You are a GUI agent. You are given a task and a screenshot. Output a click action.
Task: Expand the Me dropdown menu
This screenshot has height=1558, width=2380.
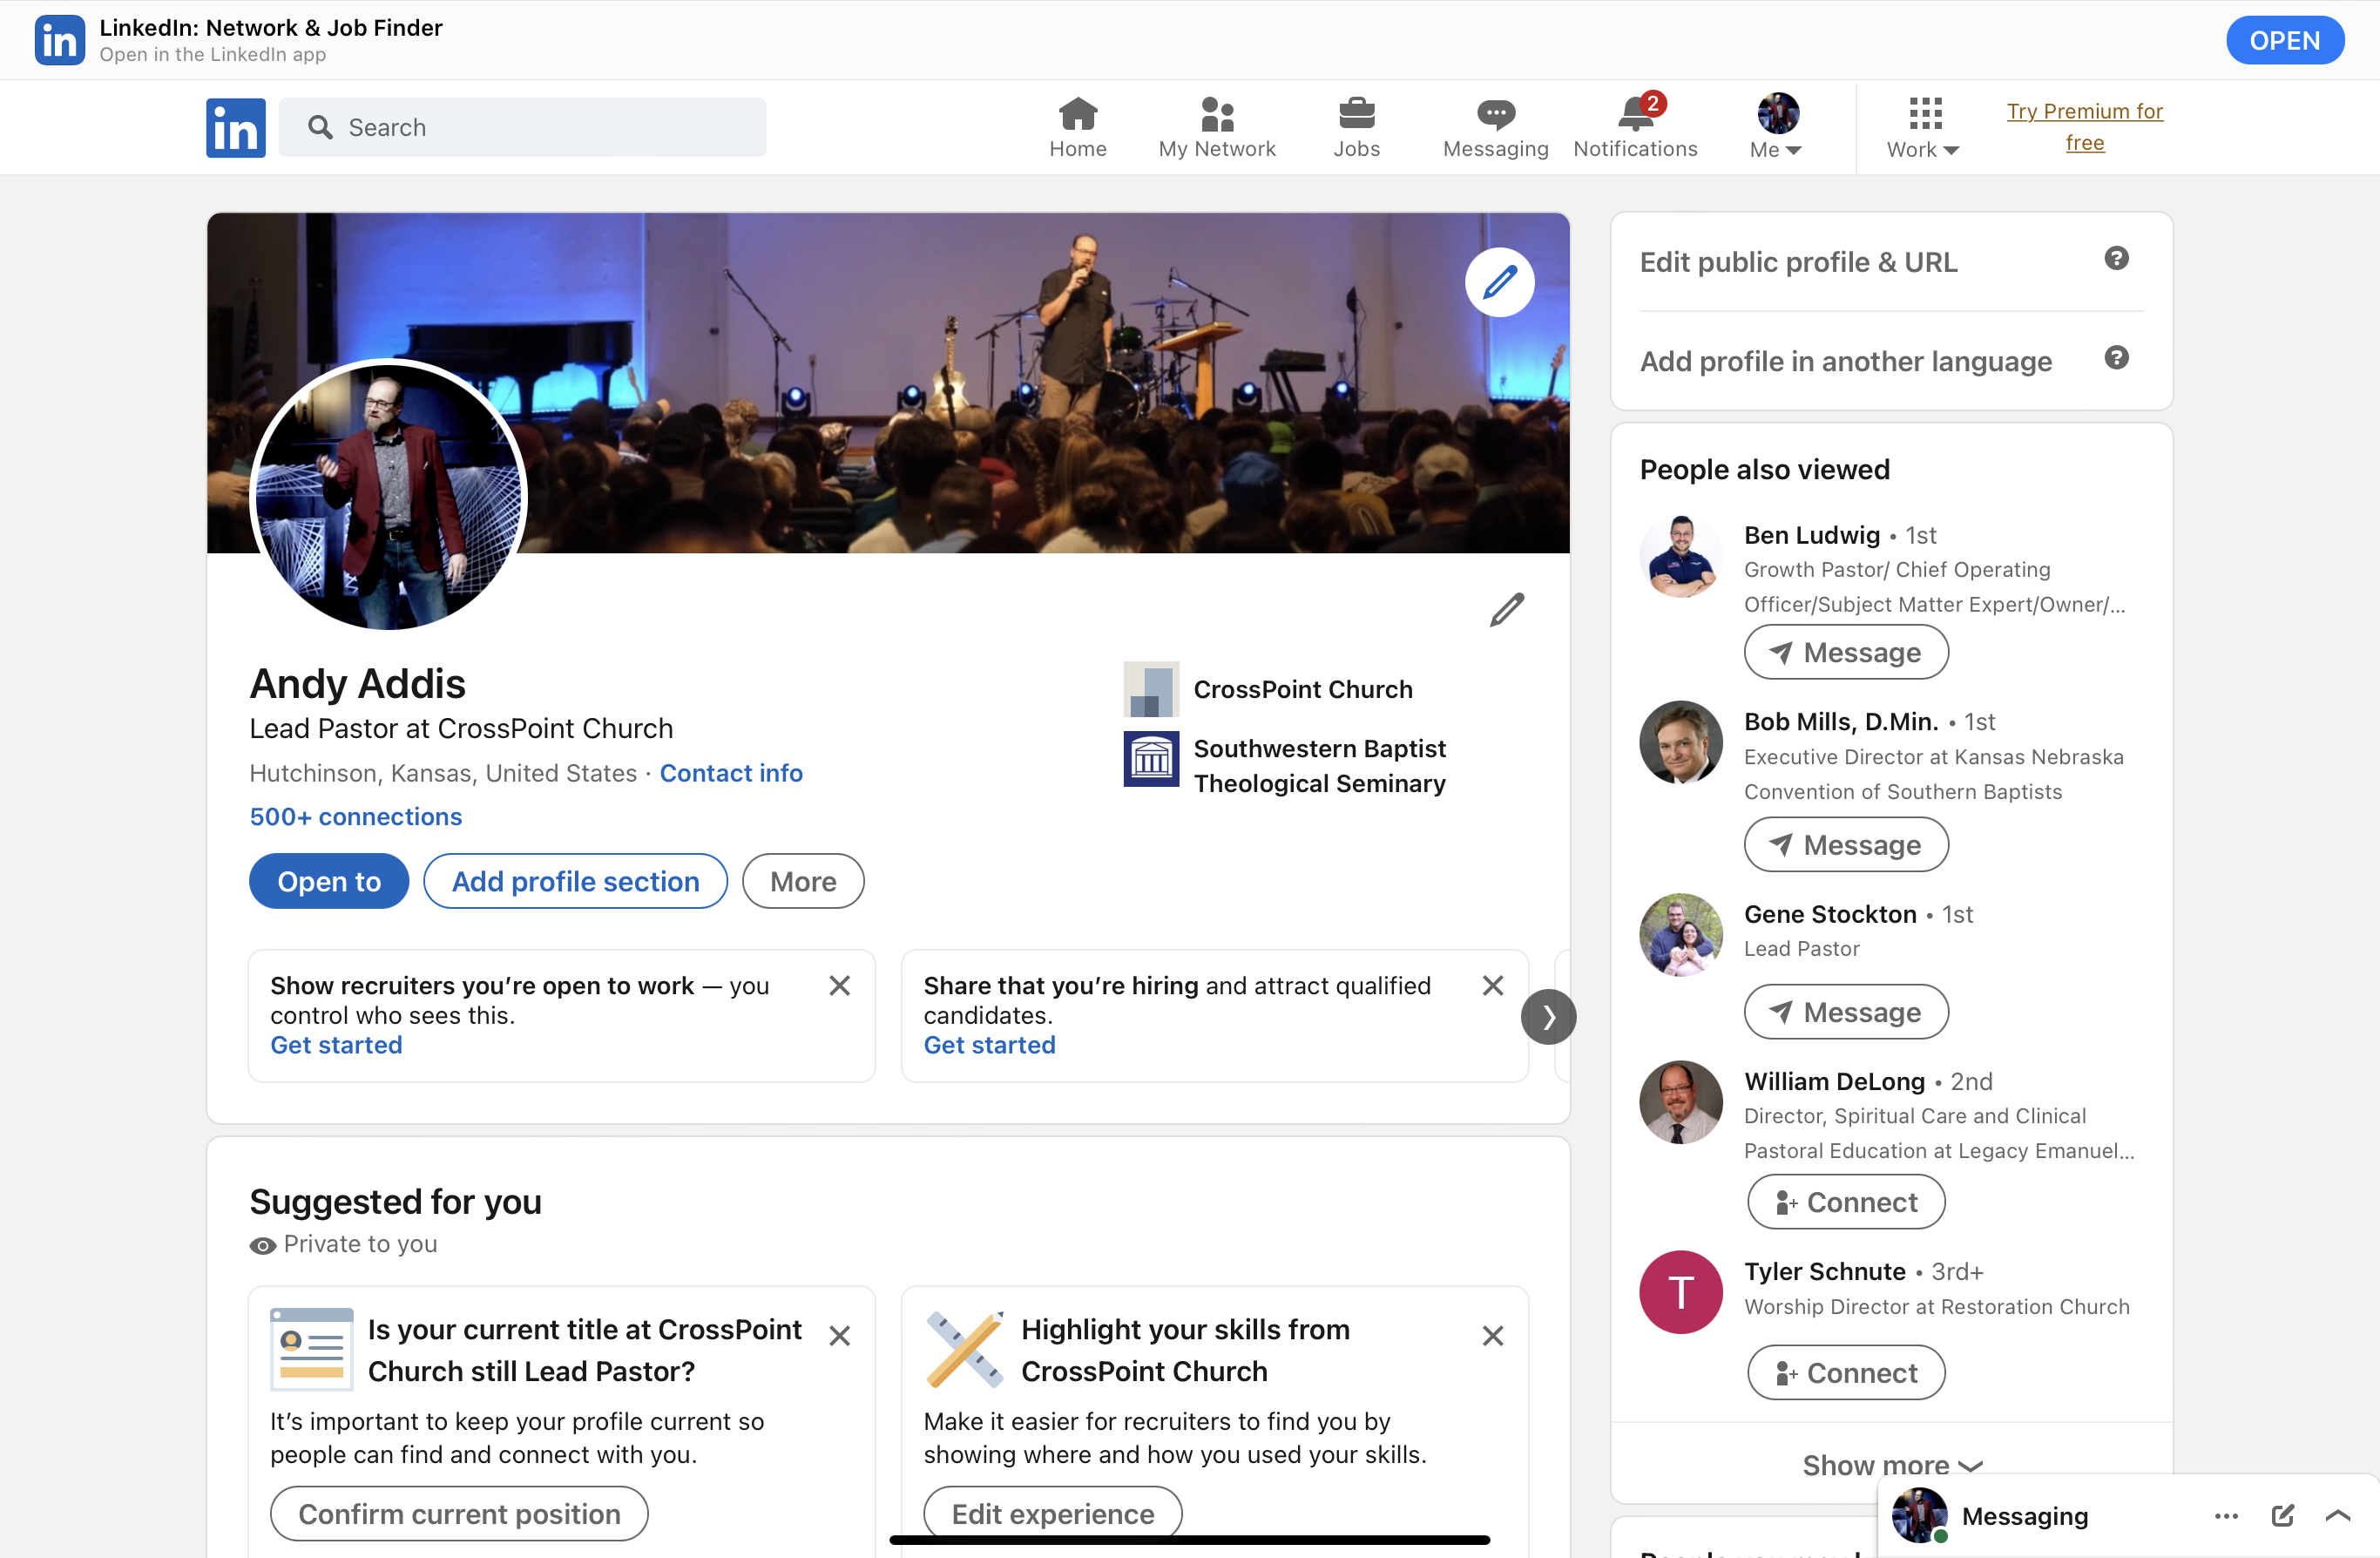(1777, 128)
